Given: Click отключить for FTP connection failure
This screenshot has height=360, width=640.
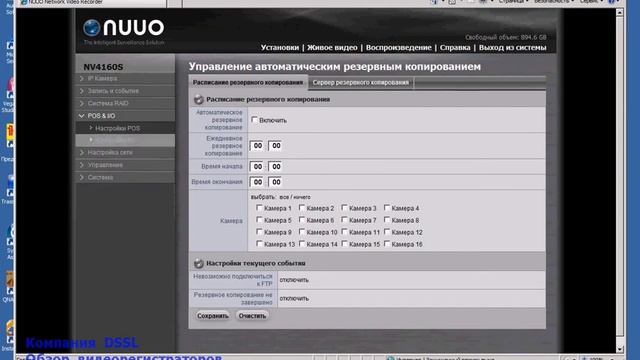Looking at the screenshot, I should pos(294,280).
